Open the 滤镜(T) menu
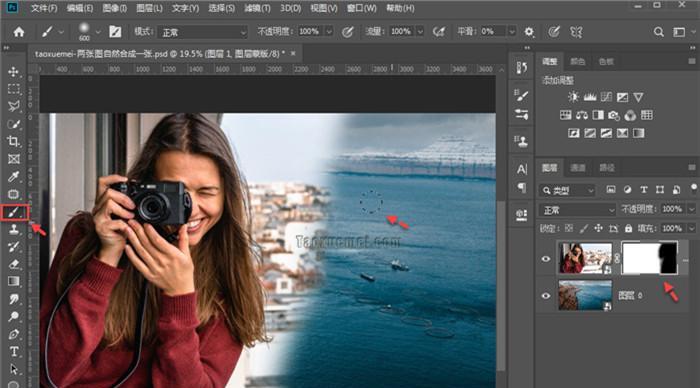This screenshot has width=700, height=388. click(x=257, y=8)
